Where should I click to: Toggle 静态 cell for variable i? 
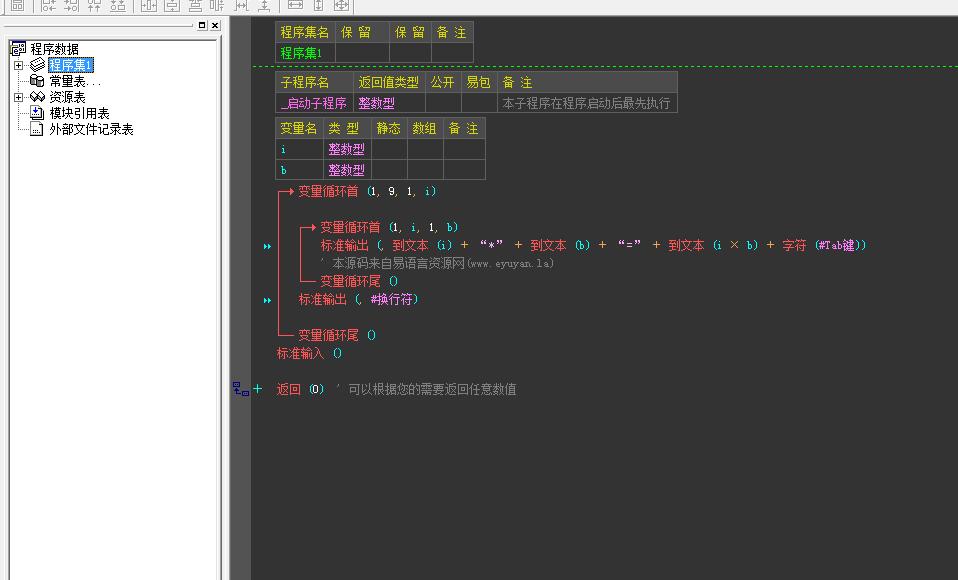389,149
